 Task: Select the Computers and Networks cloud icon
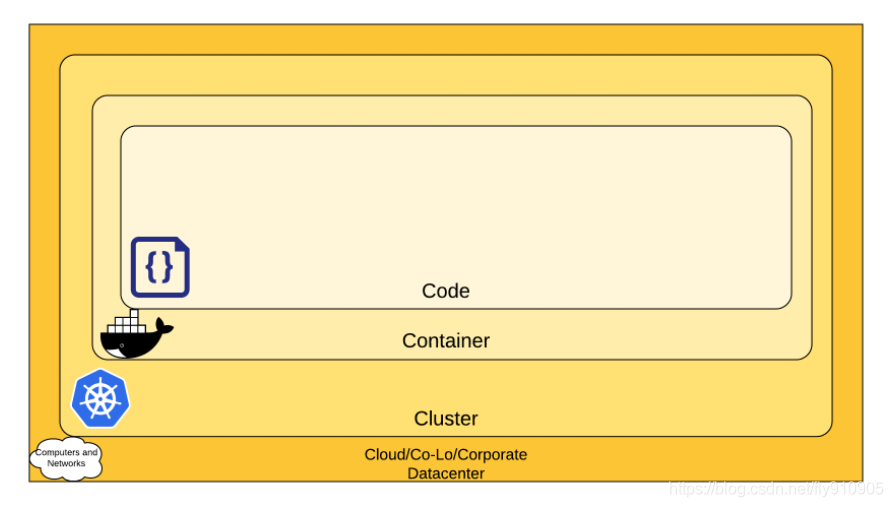(68, 458)
